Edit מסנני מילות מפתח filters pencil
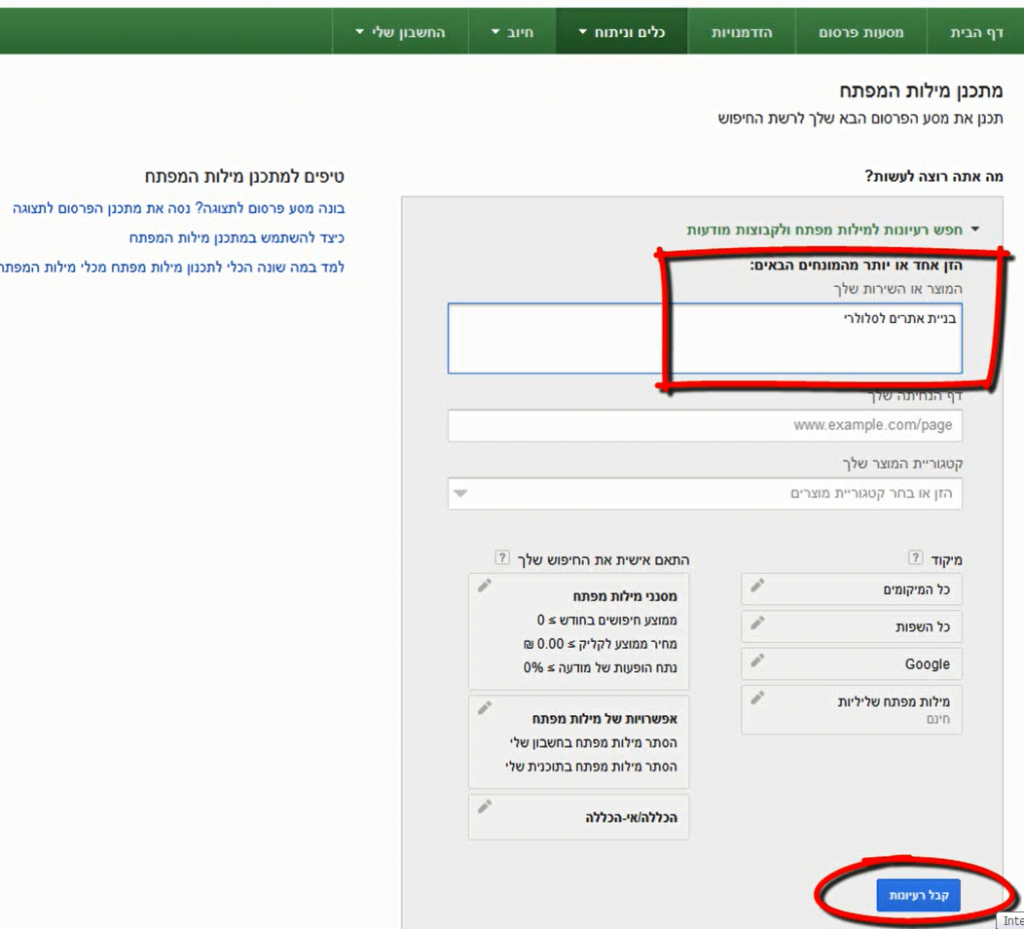 (485, 586)
